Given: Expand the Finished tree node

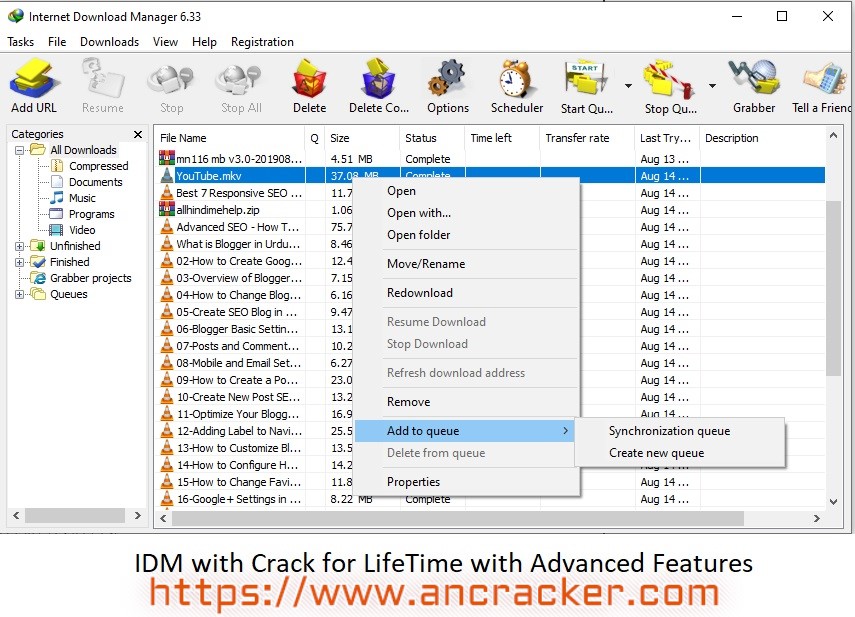Looking at the screenshot, I should pos(20,262).
